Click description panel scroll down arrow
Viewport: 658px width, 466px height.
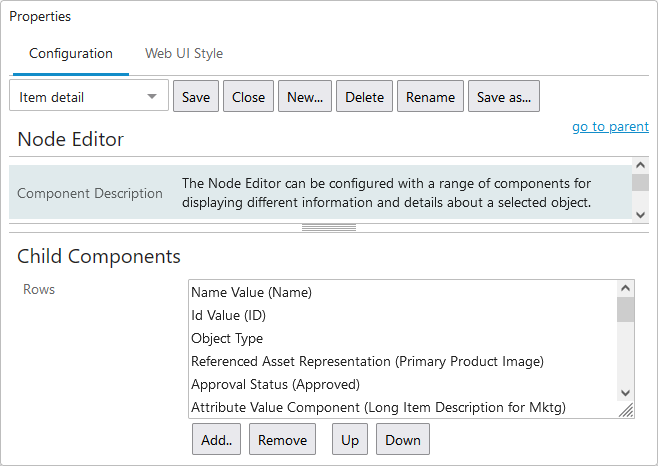point(640,215)
